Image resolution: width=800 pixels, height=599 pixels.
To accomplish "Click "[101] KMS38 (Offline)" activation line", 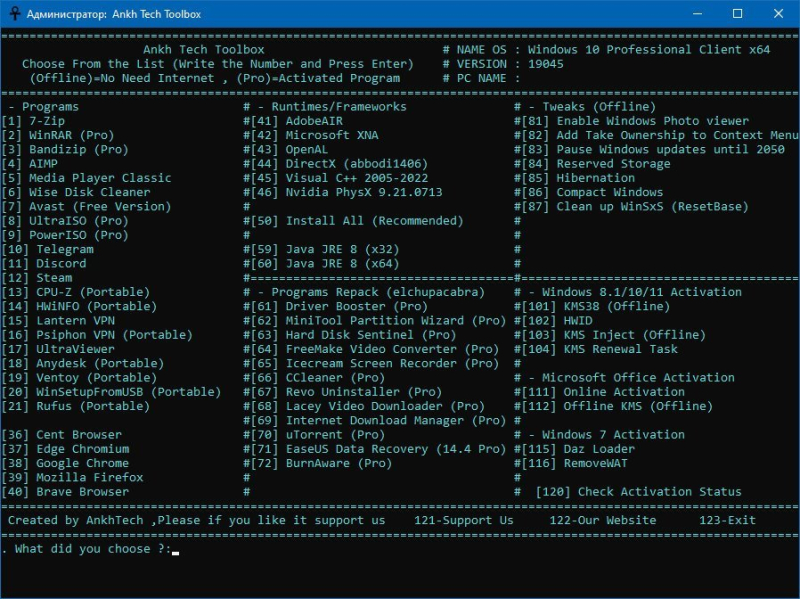I will coord(596,307).
